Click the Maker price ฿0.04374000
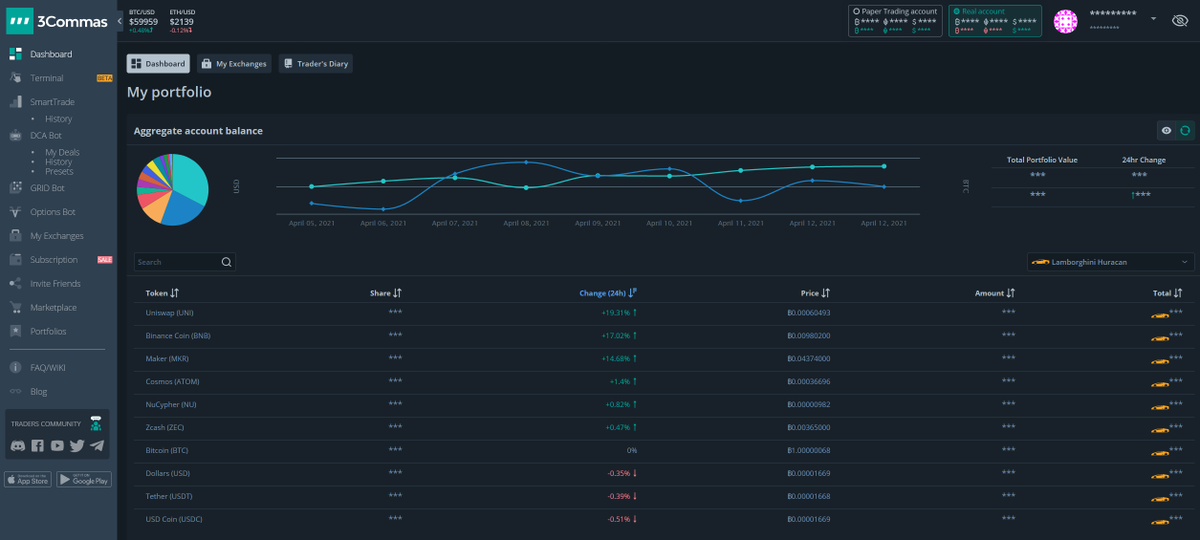 (809, 359)
